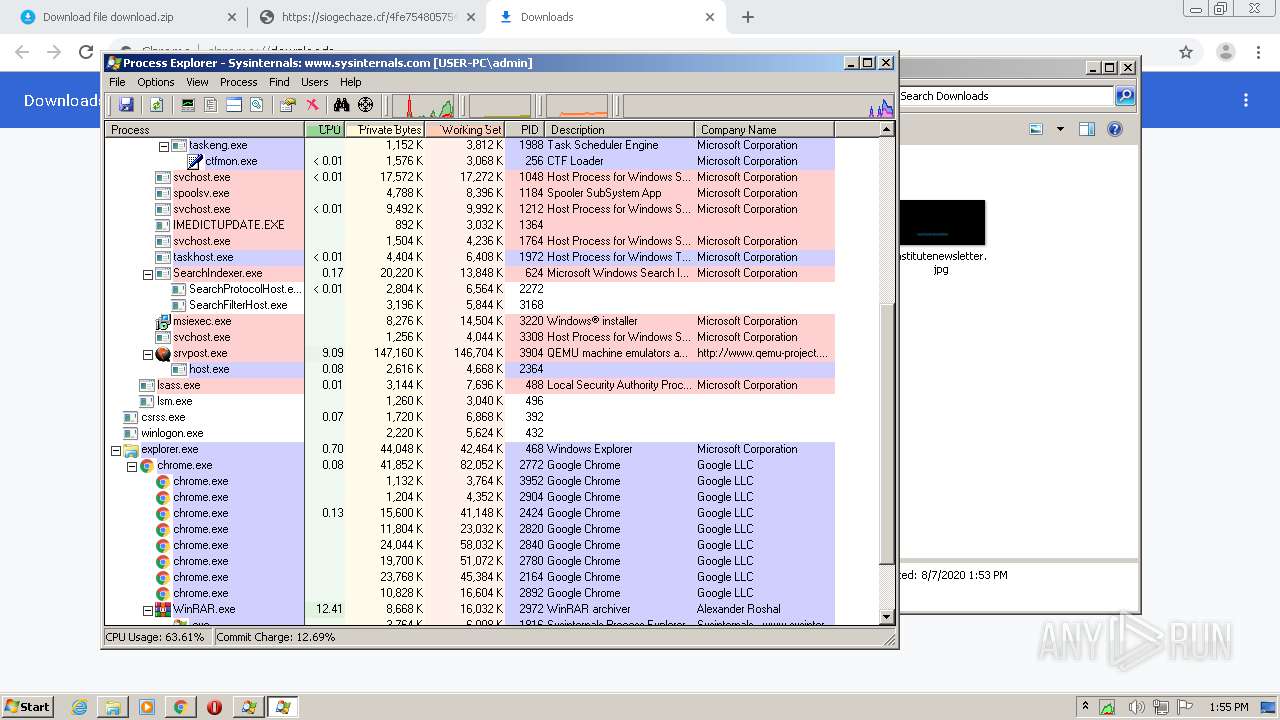This screenshot has height=720, width=1280.
Task: Sort by the Company Name column header
Action: coord(764,130)
